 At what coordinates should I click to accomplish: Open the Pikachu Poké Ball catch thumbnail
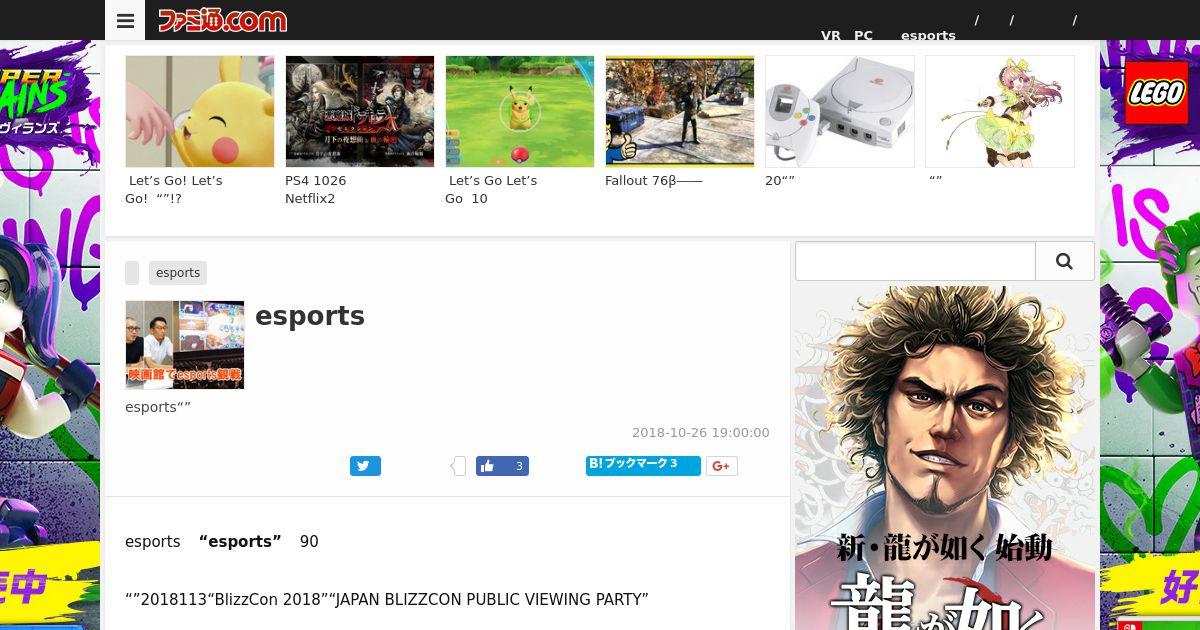tap(520, 111)
